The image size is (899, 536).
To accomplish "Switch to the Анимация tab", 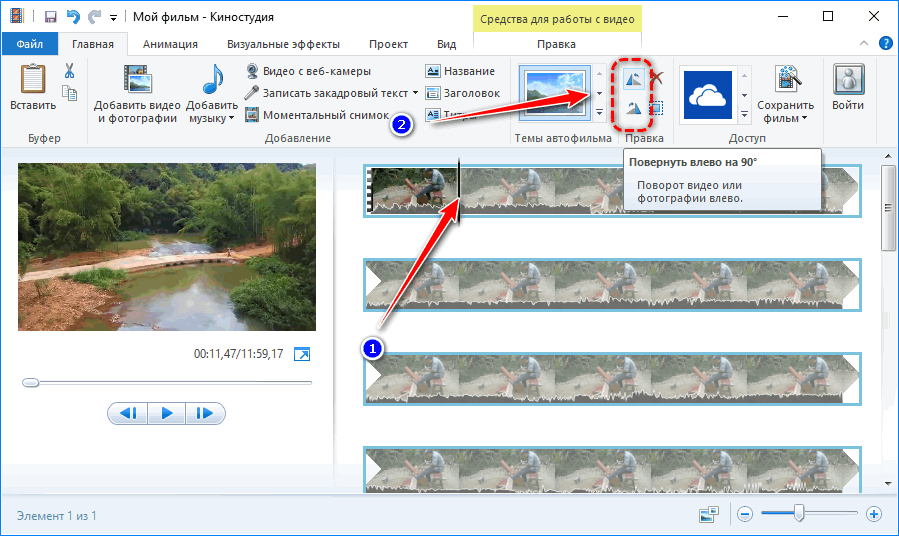I will 170,44.
